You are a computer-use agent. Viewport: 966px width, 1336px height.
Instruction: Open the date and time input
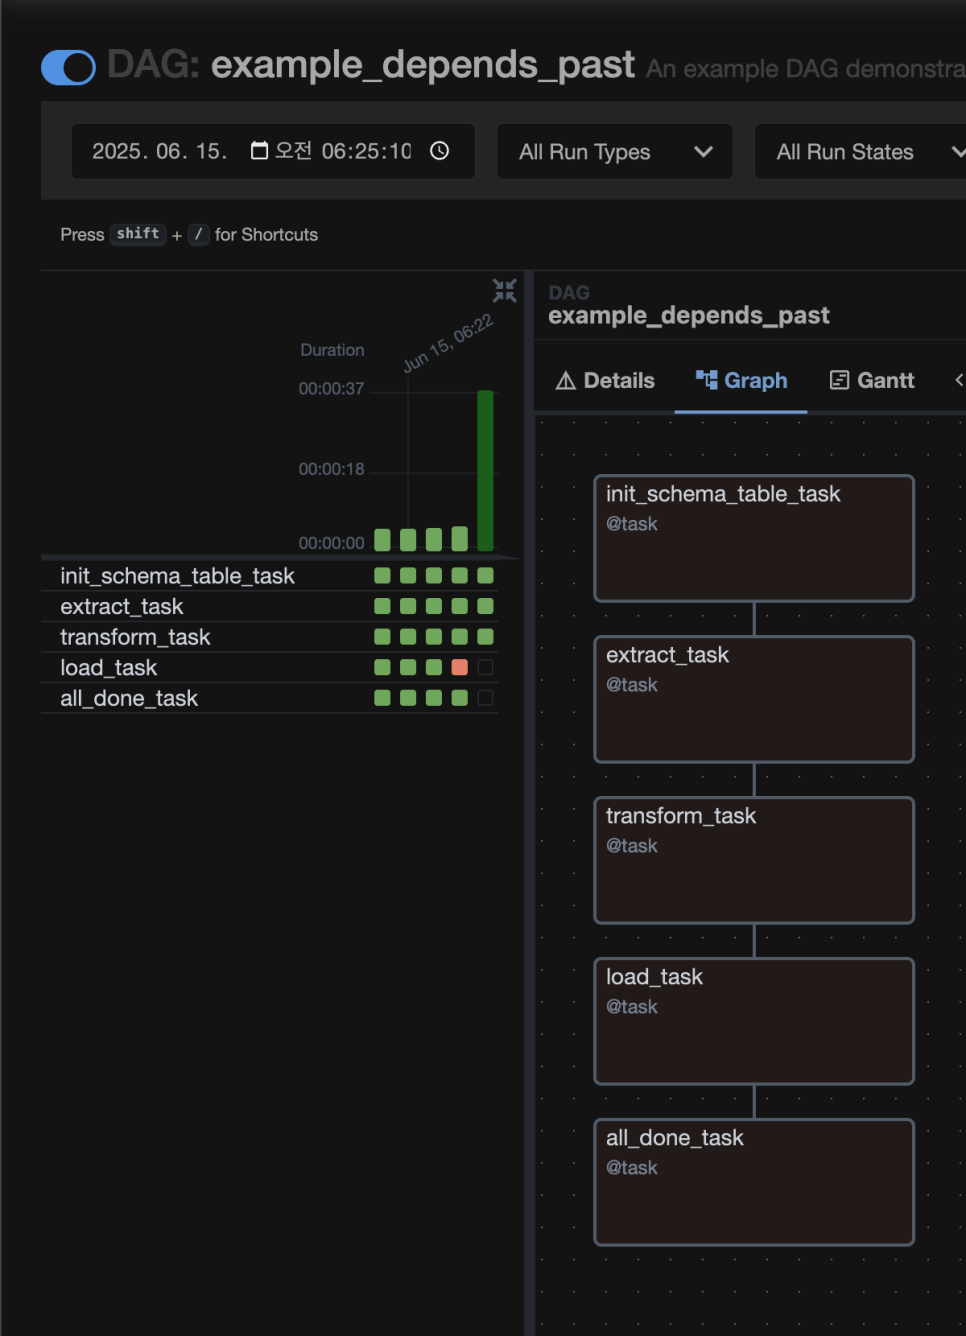click(x=272, y=151)
